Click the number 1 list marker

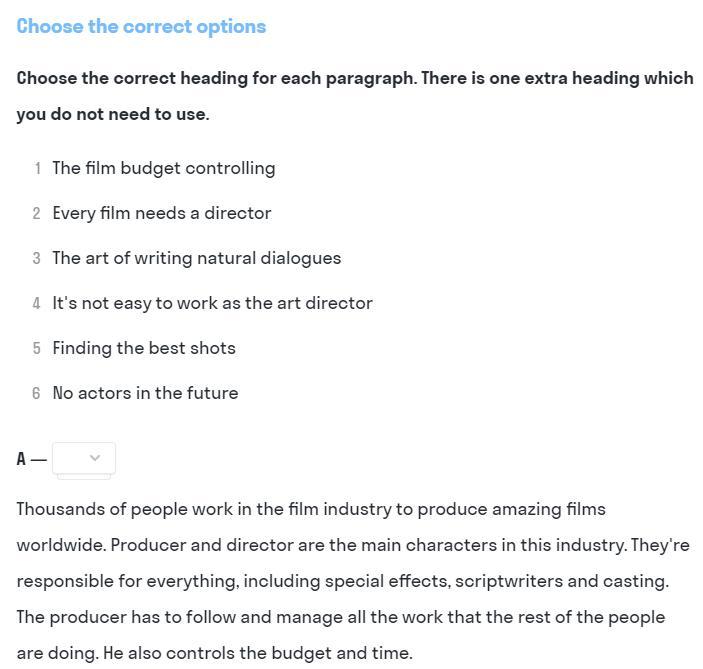(x=38, y=169)
